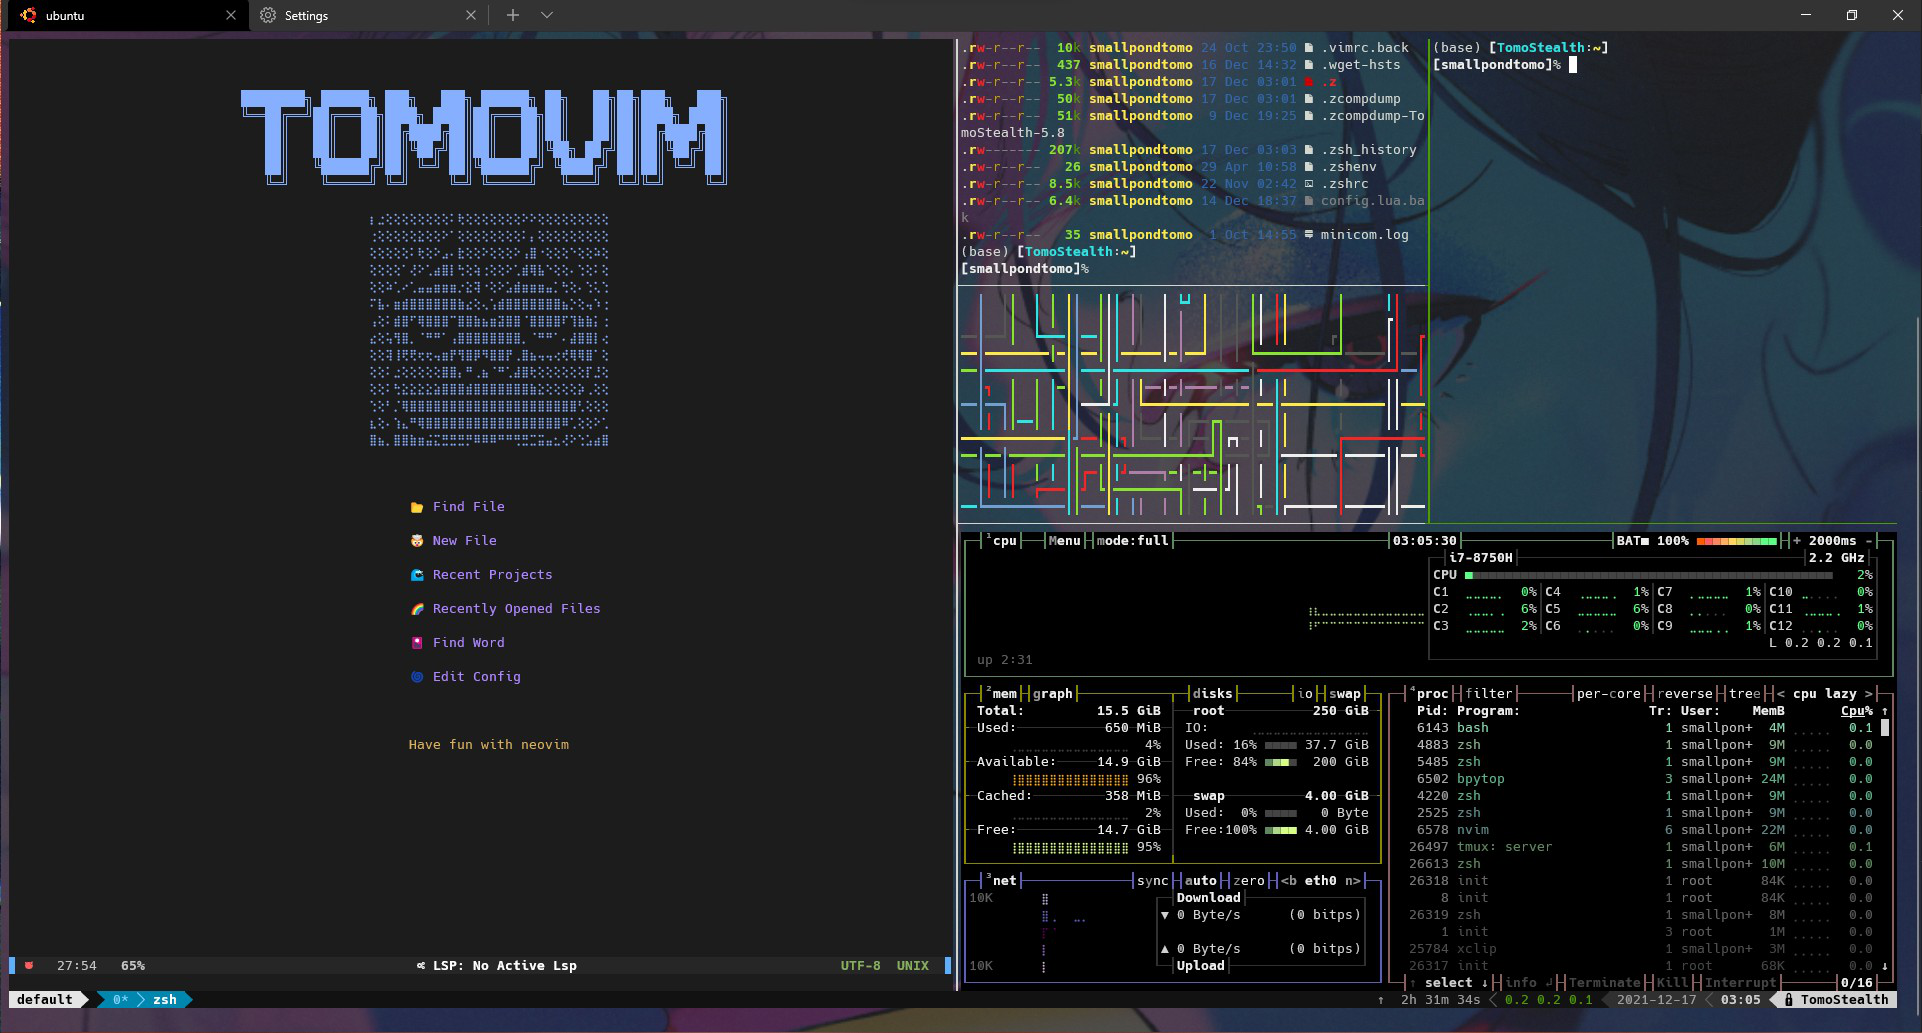Click the rainbow icon beside Recently Opened Files
Screen dimensions: 1922x1033
pyautogui.click(x=417, y=609)
